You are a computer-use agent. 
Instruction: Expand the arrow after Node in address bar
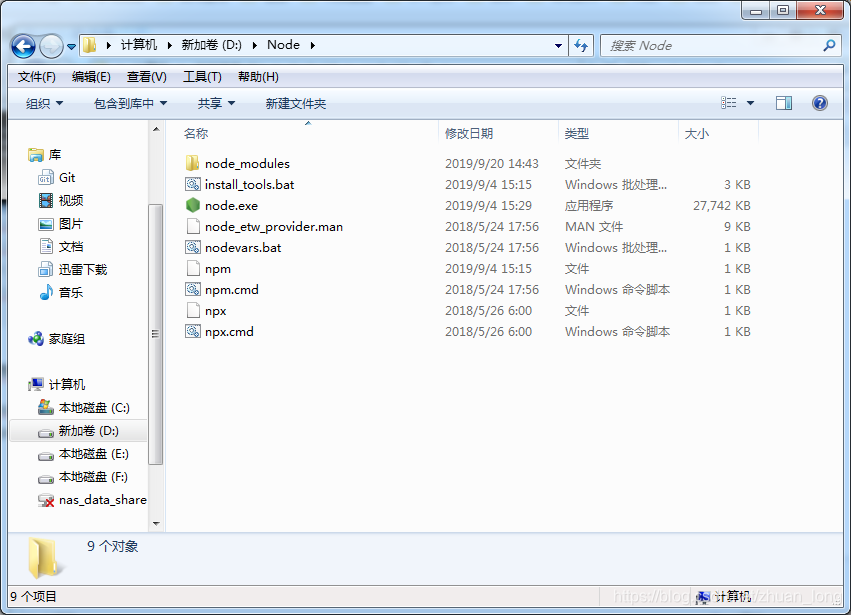[313, 45]
